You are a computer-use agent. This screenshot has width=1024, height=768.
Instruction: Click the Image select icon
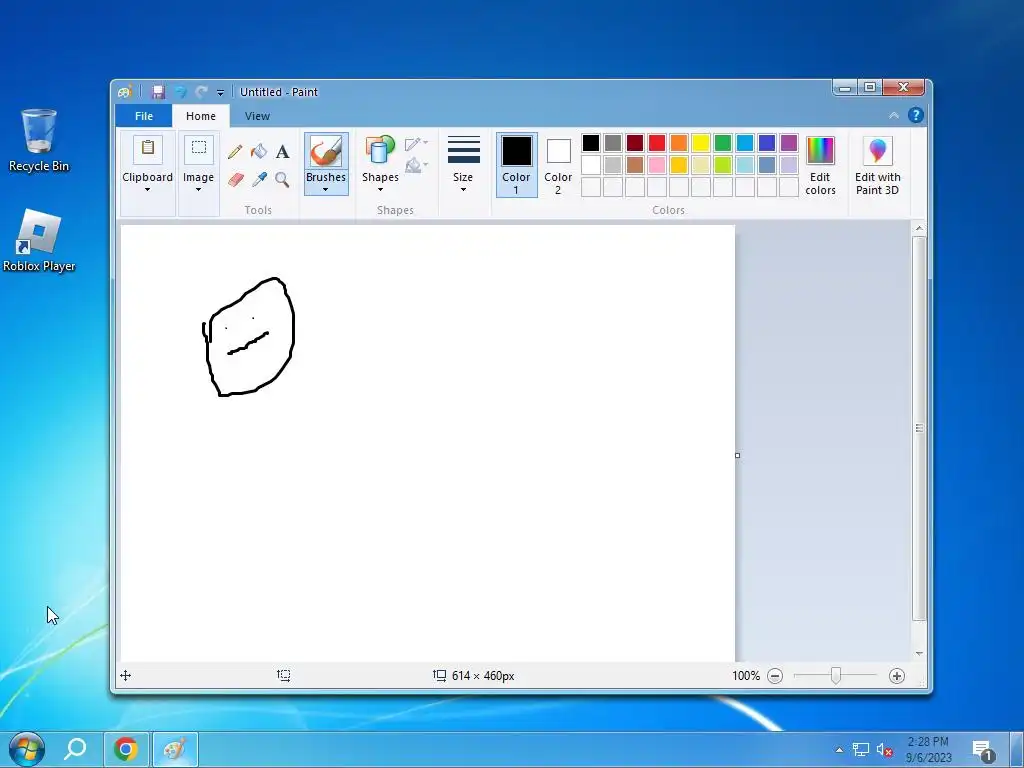click(x=199, y=149)
